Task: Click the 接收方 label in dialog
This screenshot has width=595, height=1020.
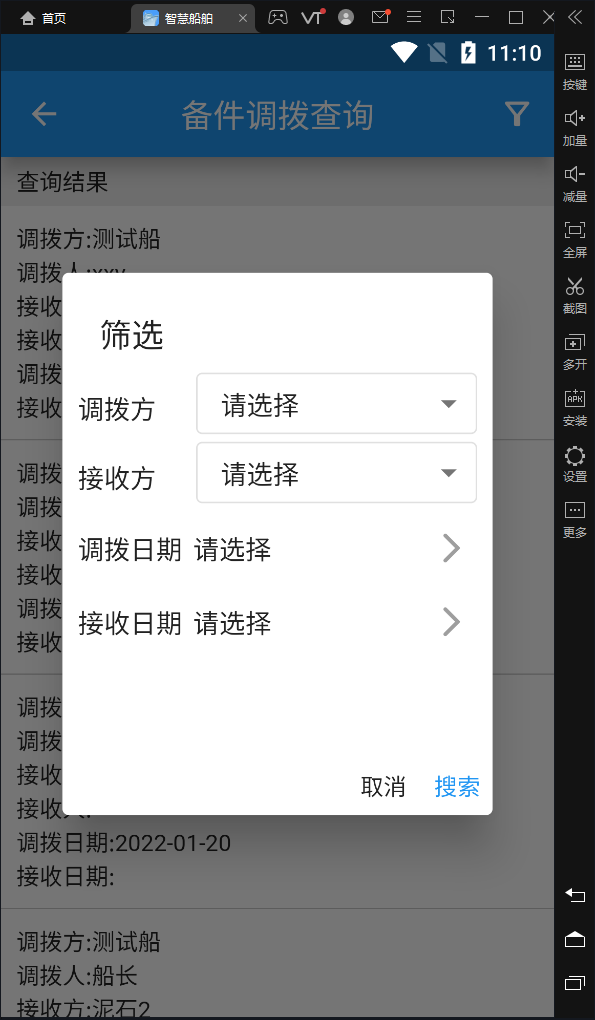Action: point(117,479)
